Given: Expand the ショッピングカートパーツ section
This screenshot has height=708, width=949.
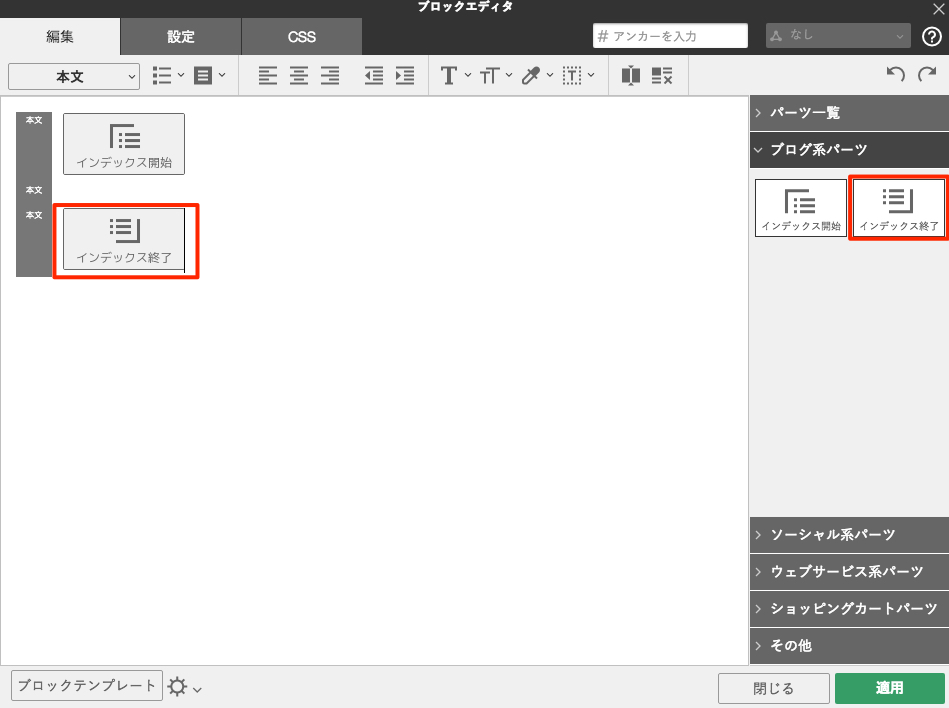Looking at the screenshot, I should pyautogui.click(x=849, y=609).
